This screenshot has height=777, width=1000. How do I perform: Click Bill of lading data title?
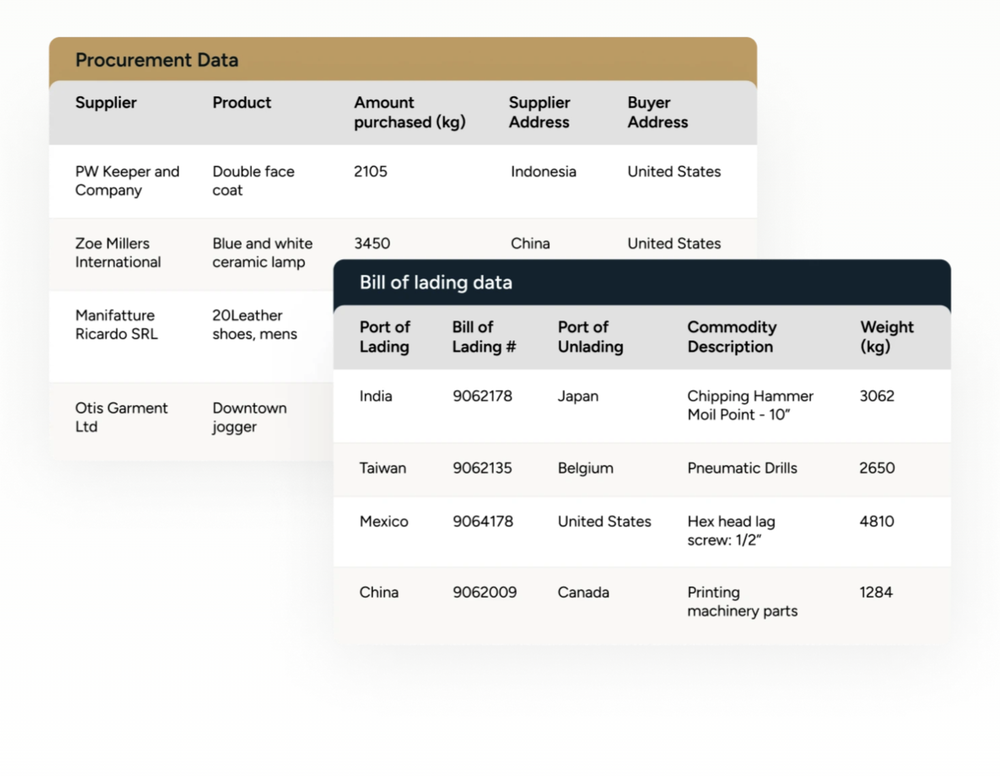(436, 283)
